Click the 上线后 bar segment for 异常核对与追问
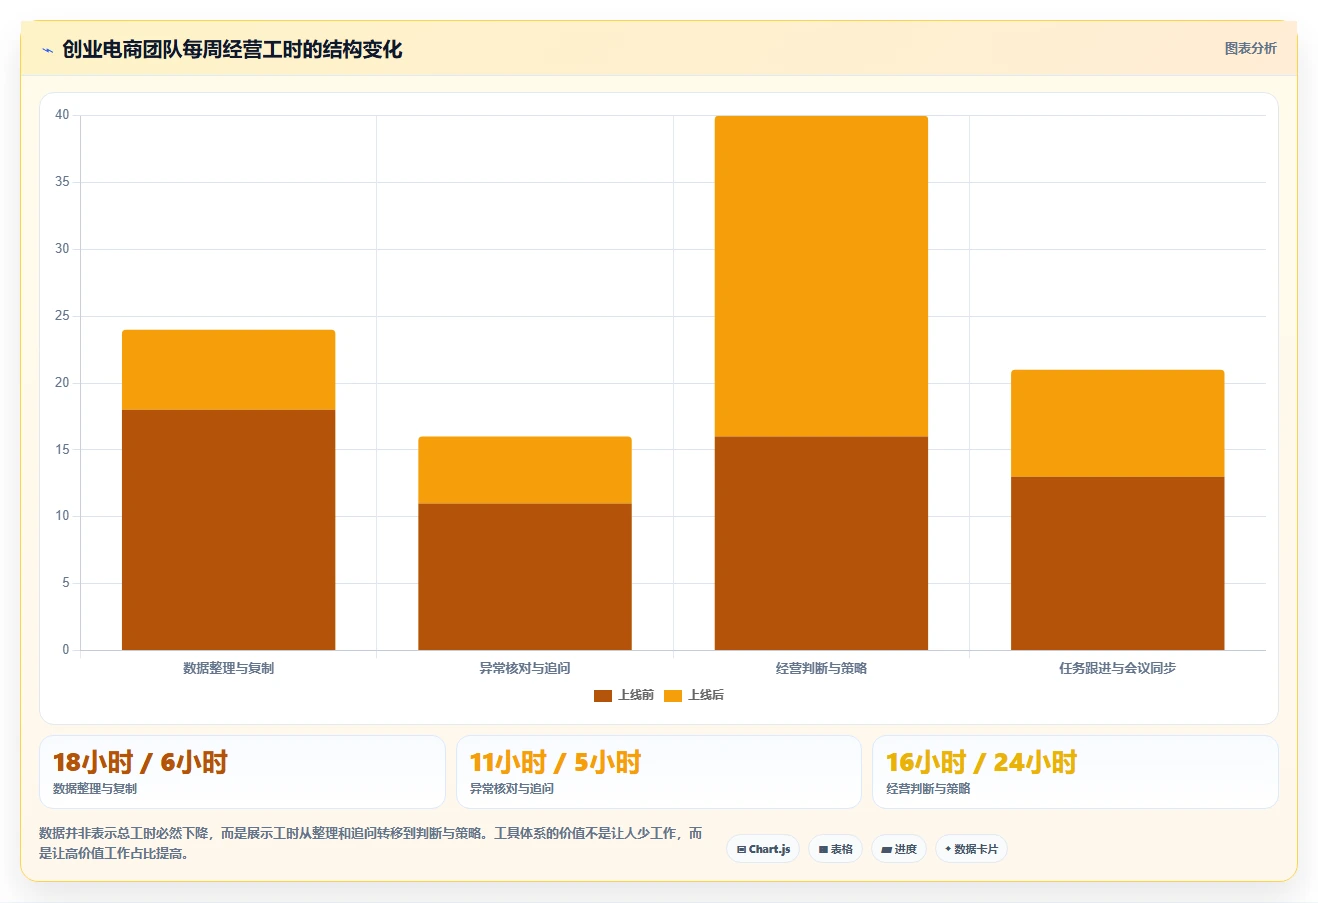This screenshot has width=1318, height=903. [525, 470]
